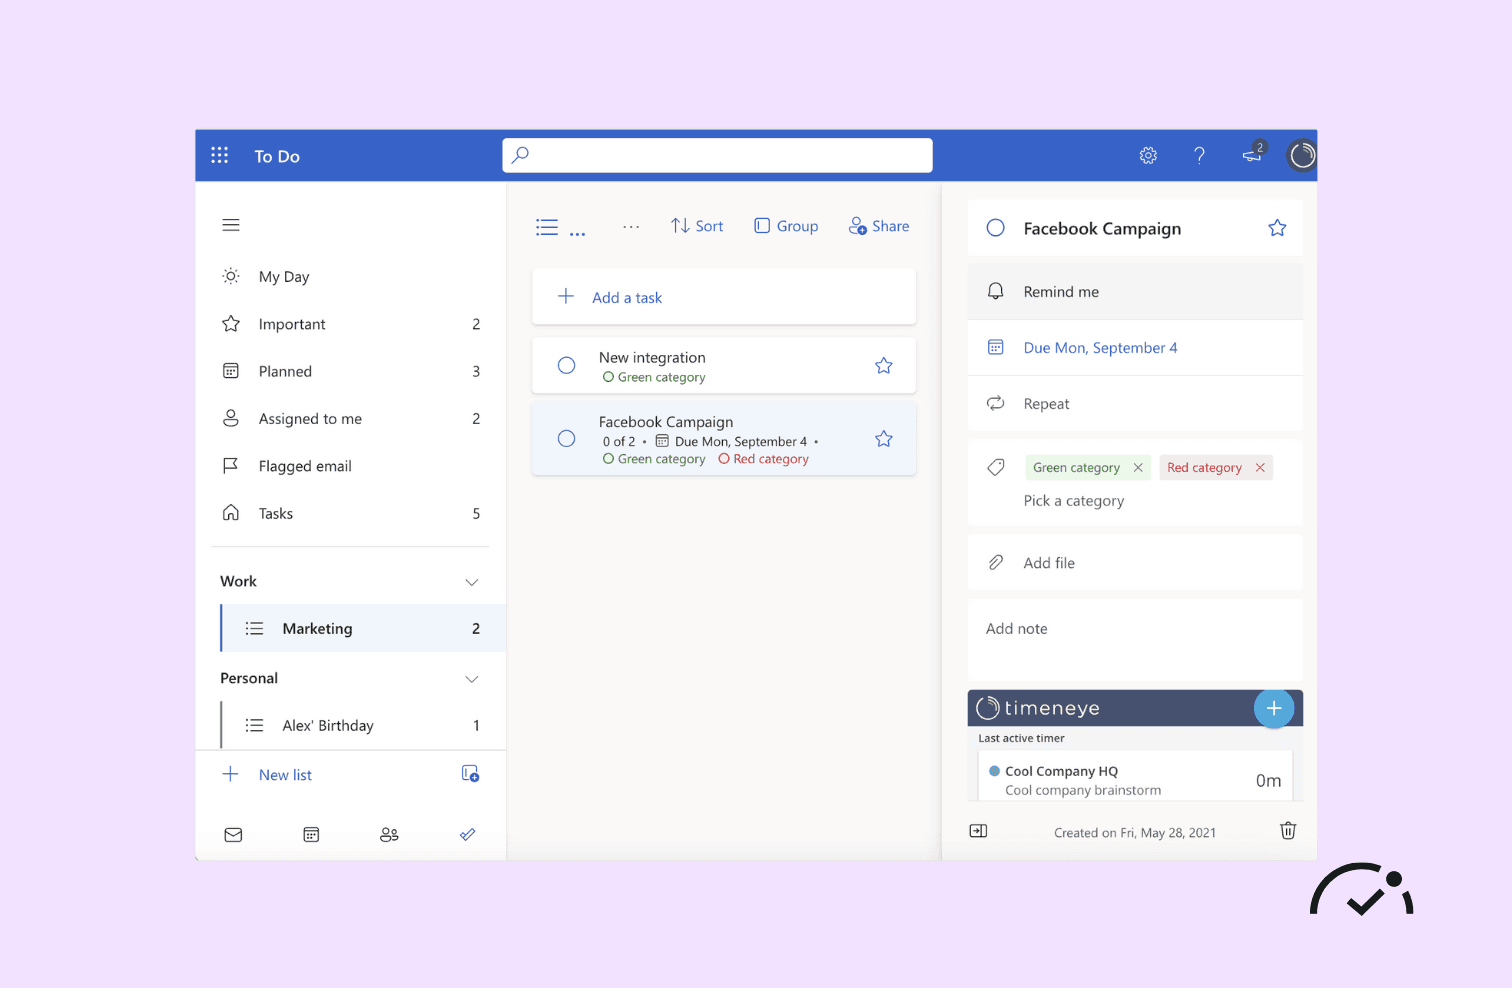Click the New integration task title

(x=652, y=357)
